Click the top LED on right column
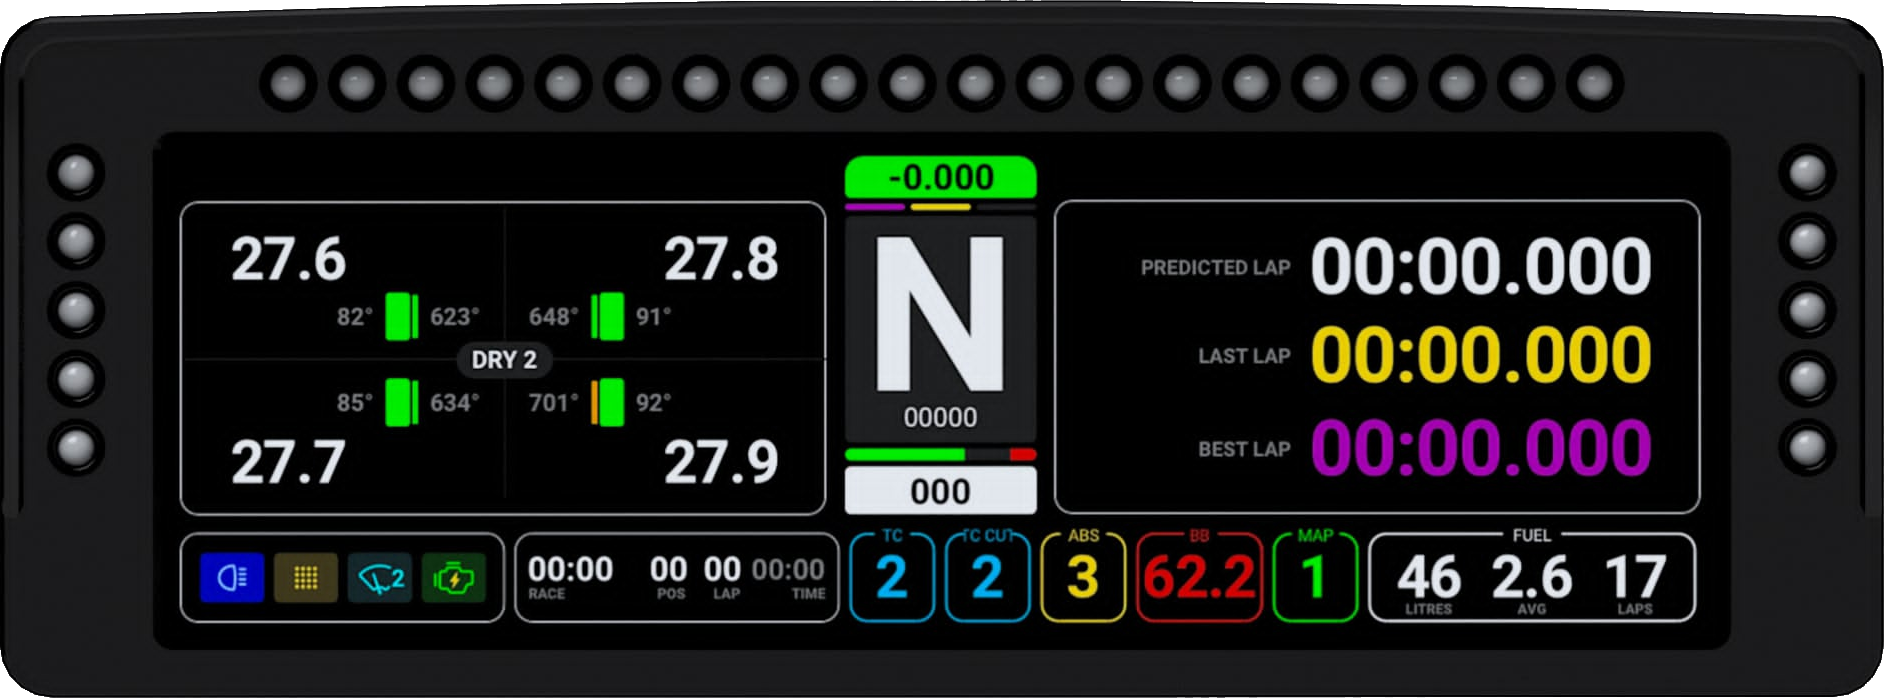 1807,173
